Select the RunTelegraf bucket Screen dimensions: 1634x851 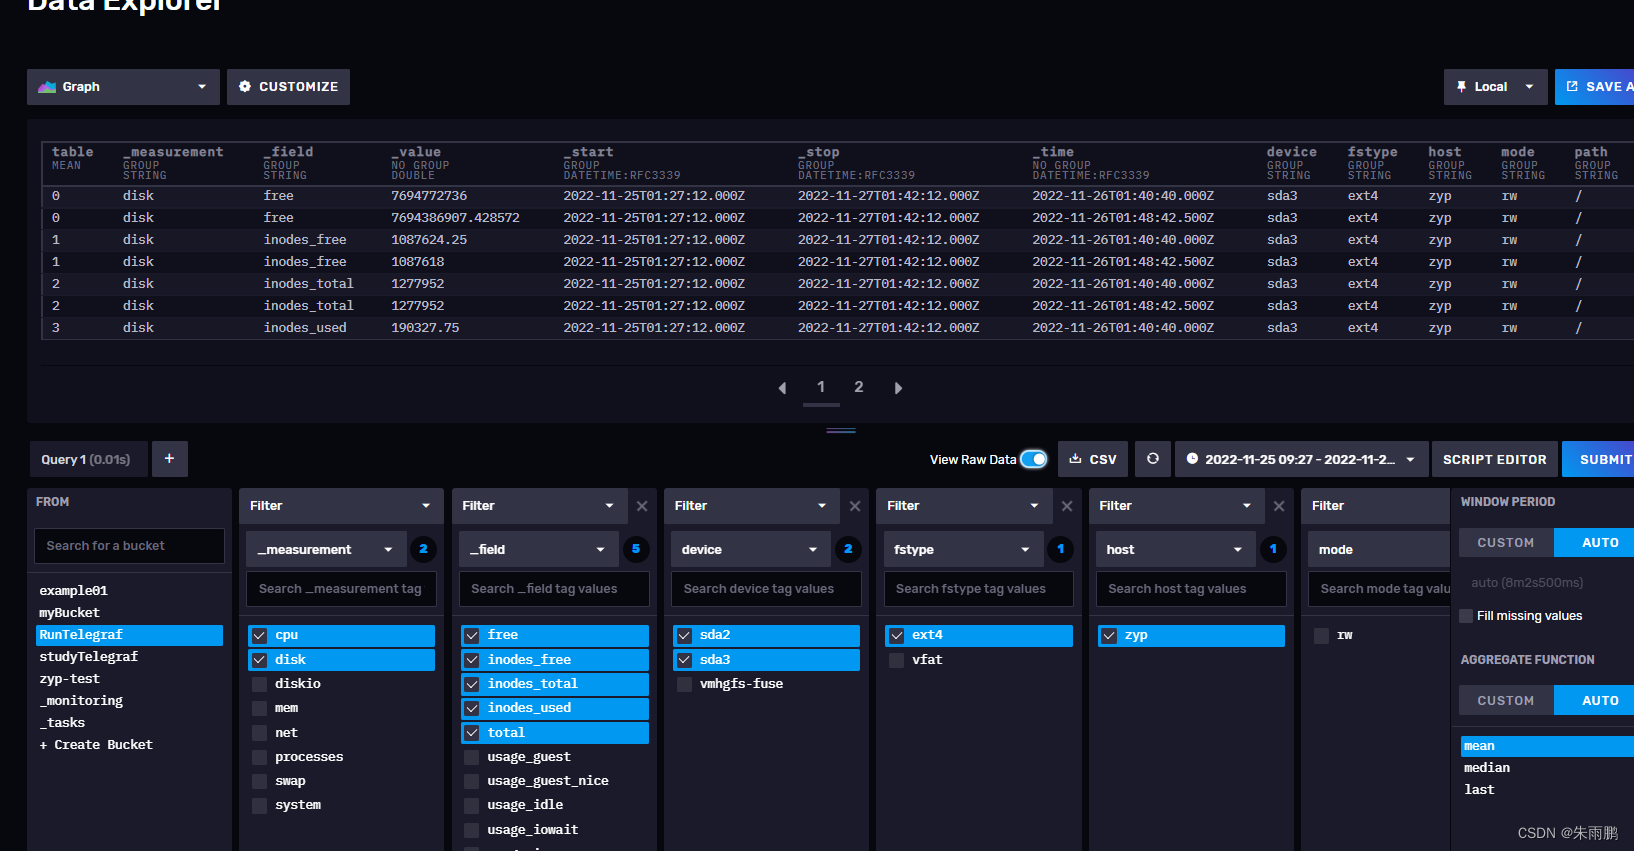click(129, 635)
